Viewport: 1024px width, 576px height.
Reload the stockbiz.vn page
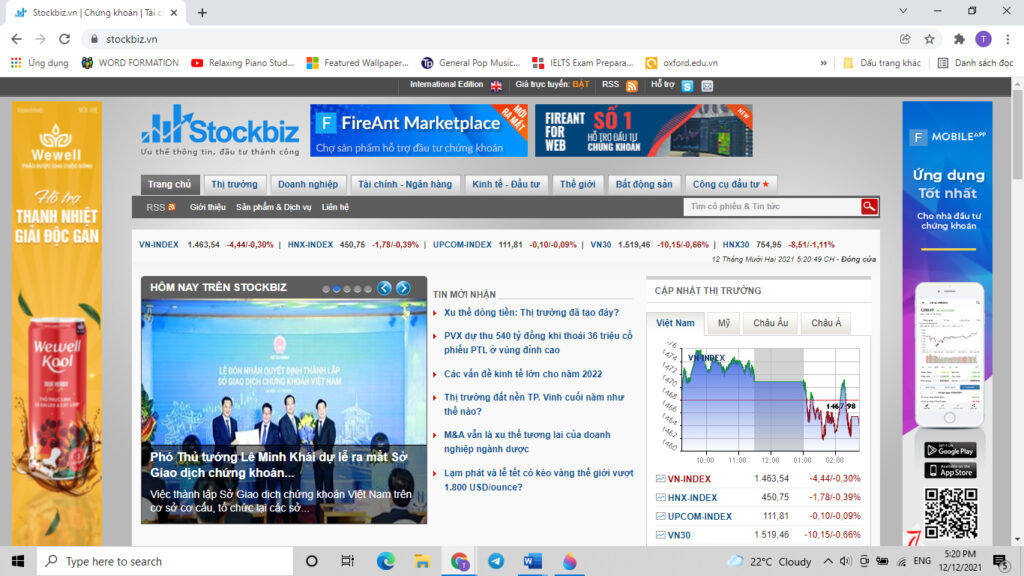(x=64, y=39)
